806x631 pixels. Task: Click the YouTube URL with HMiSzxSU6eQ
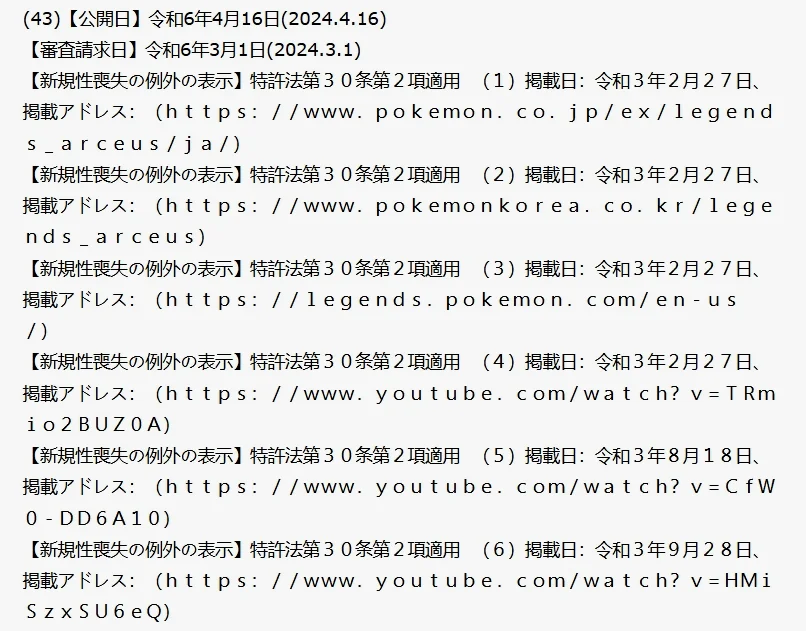[400, 596]
